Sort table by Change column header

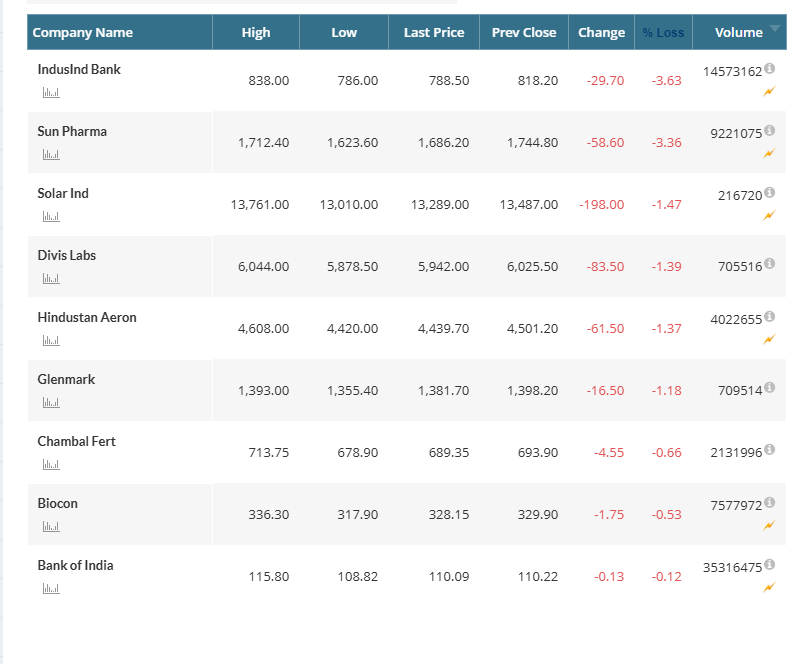click(601, 33)
